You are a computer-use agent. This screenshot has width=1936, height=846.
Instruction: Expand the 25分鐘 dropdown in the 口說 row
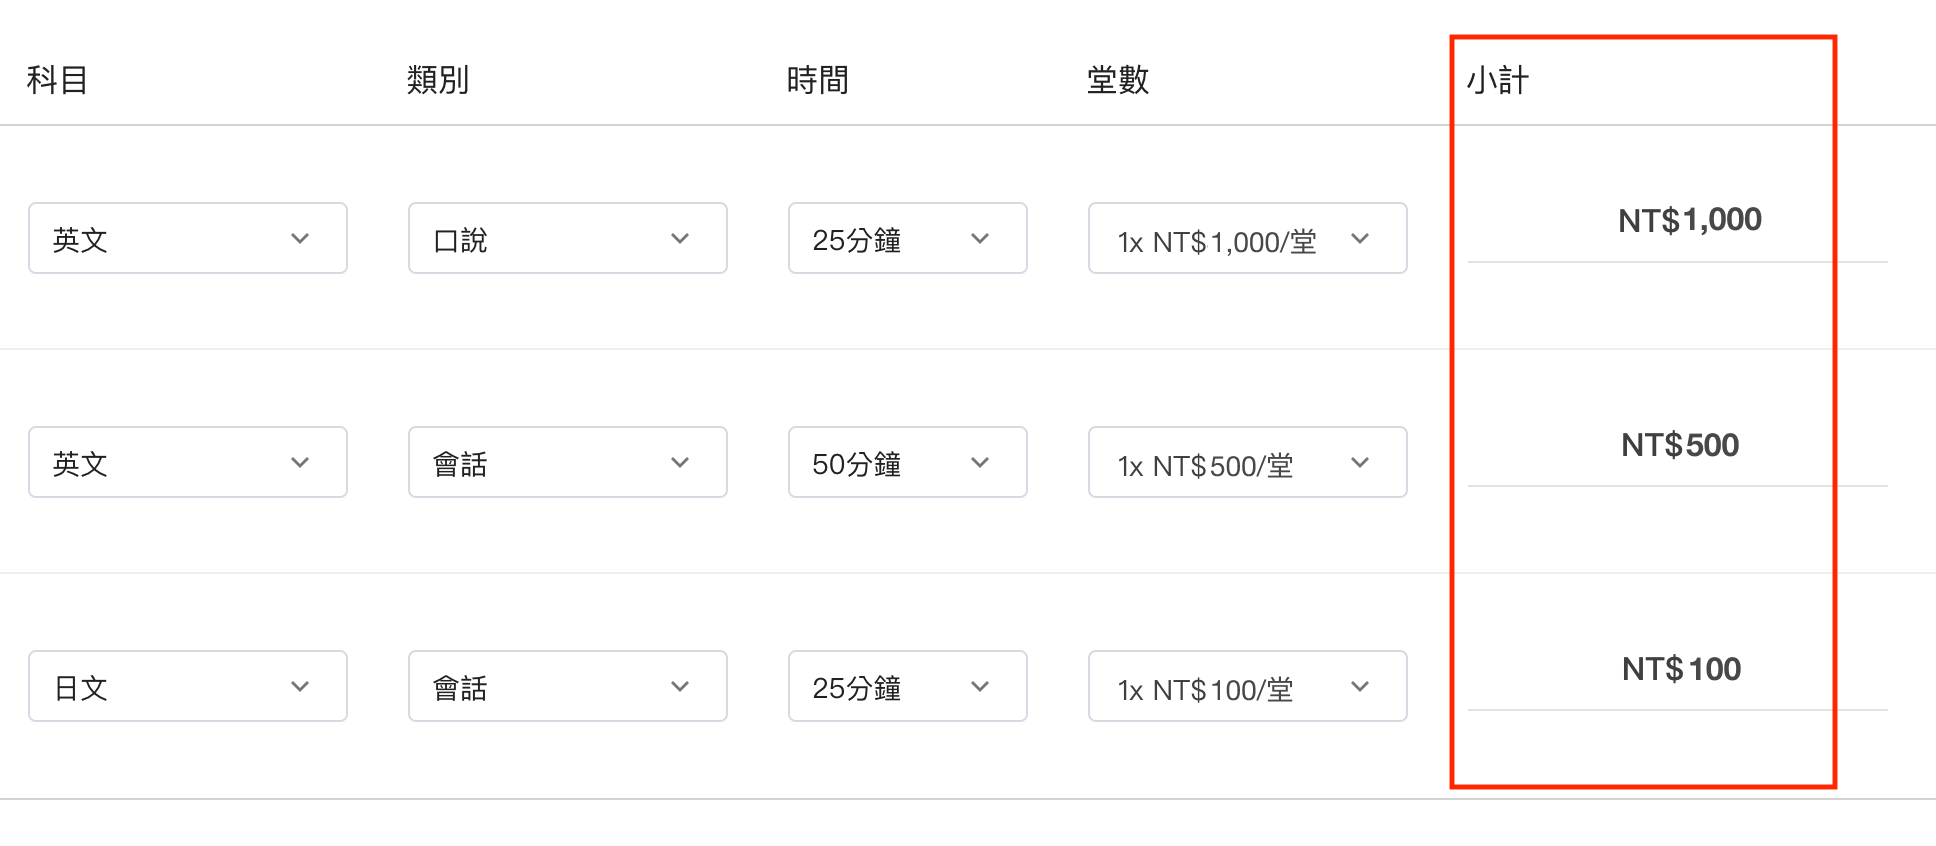[908, 238]
